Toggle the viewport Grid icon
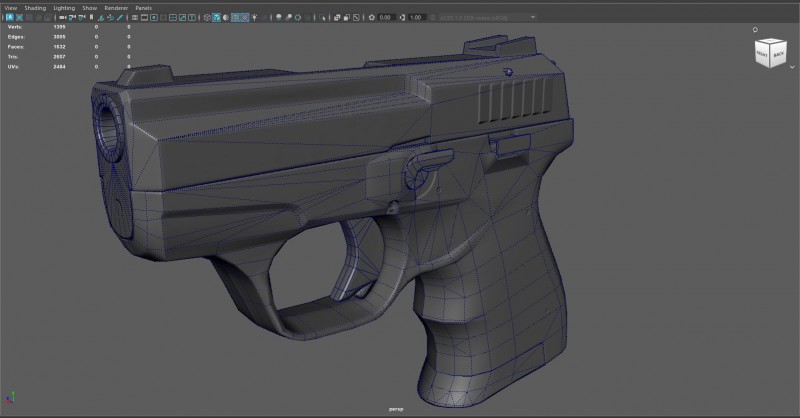Image resolution: width=800 pixels, height=418 pixels. (x=135, y=17)
